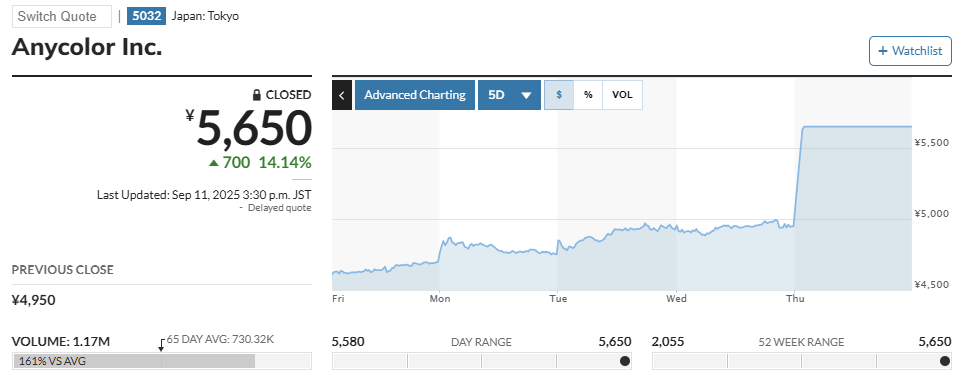Click the plus icon on the Watchlist button
The height and width of the screenshot is (378, 962).
coord(883,51)
